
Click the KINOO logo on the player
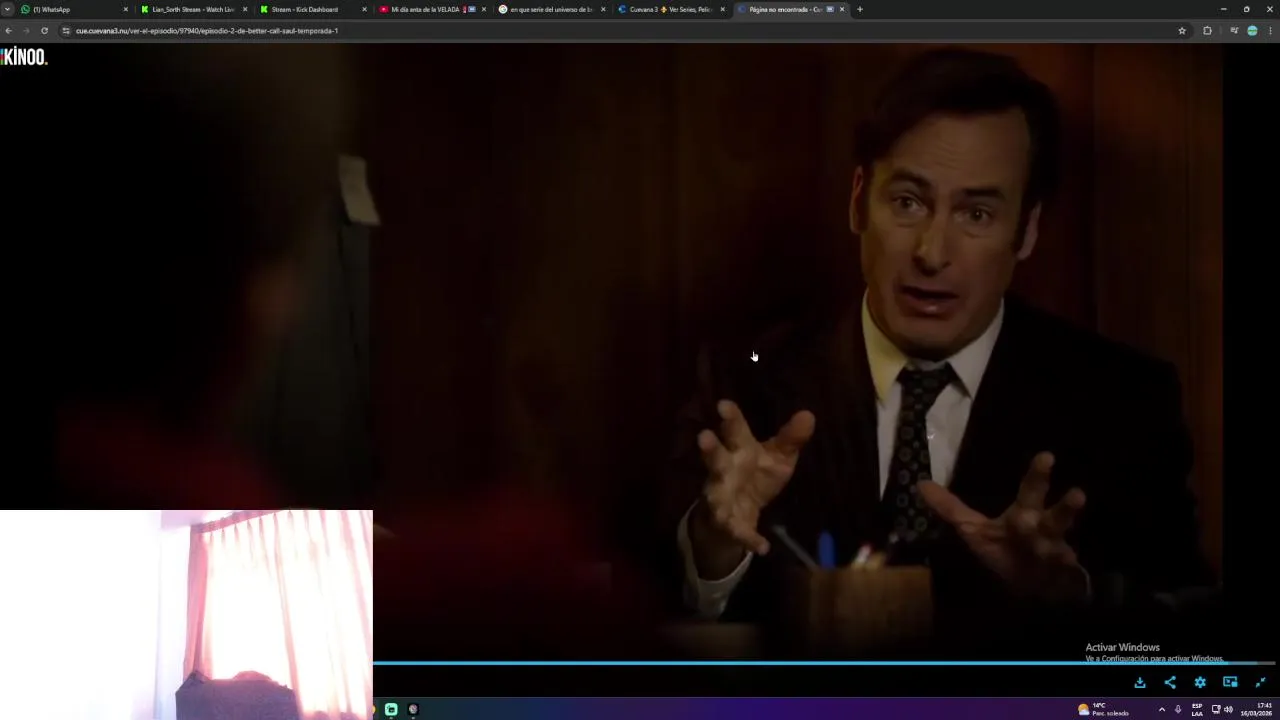24,57
